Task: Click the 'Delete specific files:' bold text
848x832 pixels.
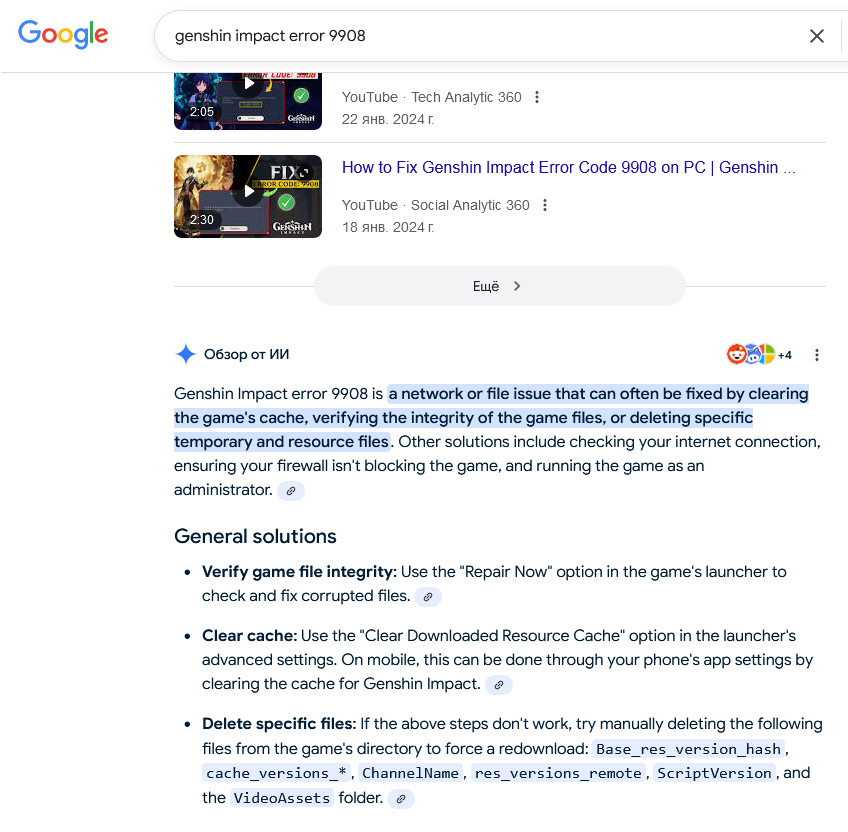Action: [x=279, y=724]
